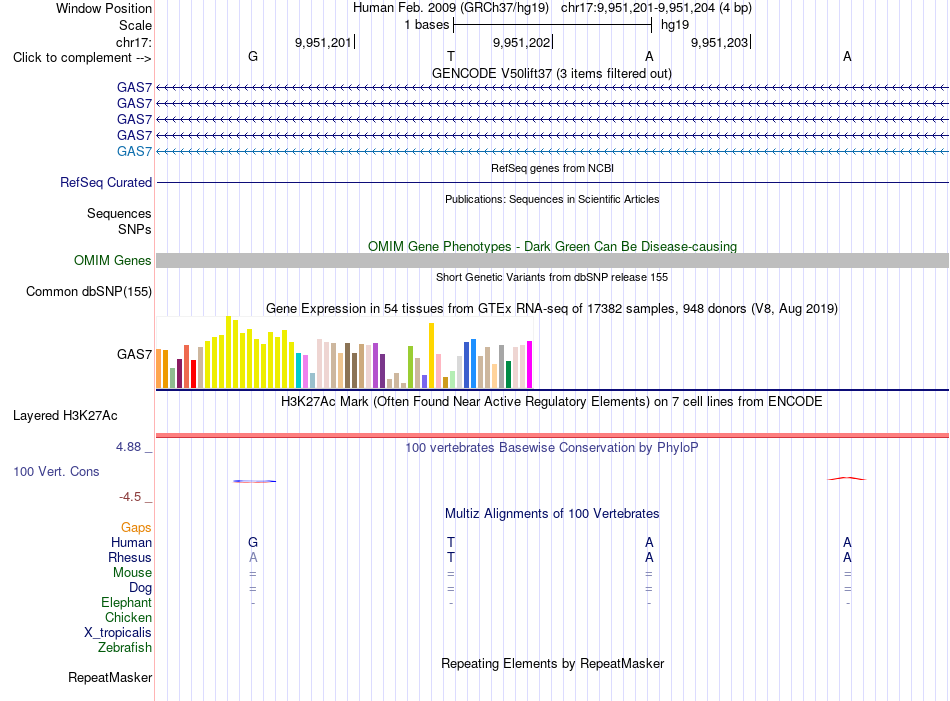Click the Rhesus alignment row label
Image resolution: width=950 pixels, height=701 pixels.
(x=130, y=558)
